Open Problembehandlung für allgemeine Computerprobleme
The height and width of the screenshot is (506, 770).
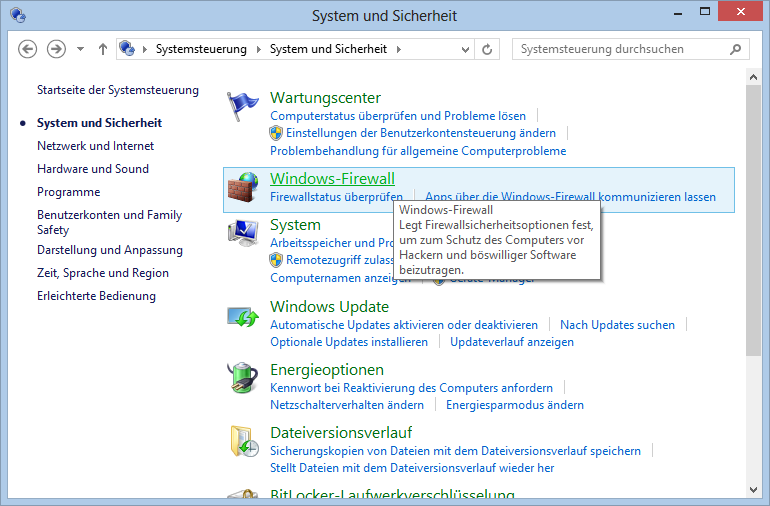tap(418, 151)
